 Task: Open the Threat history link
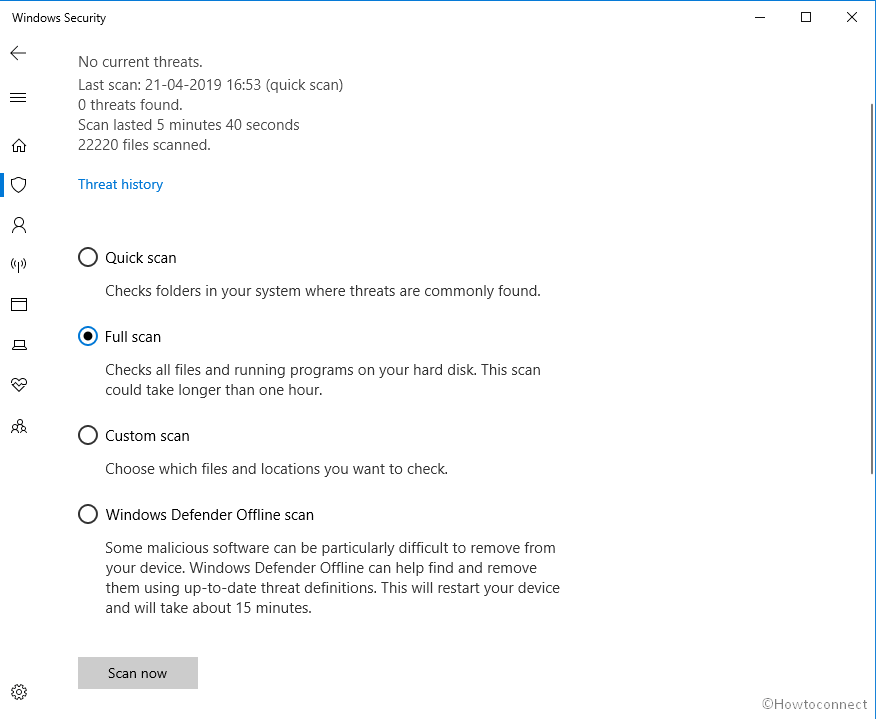120,184
